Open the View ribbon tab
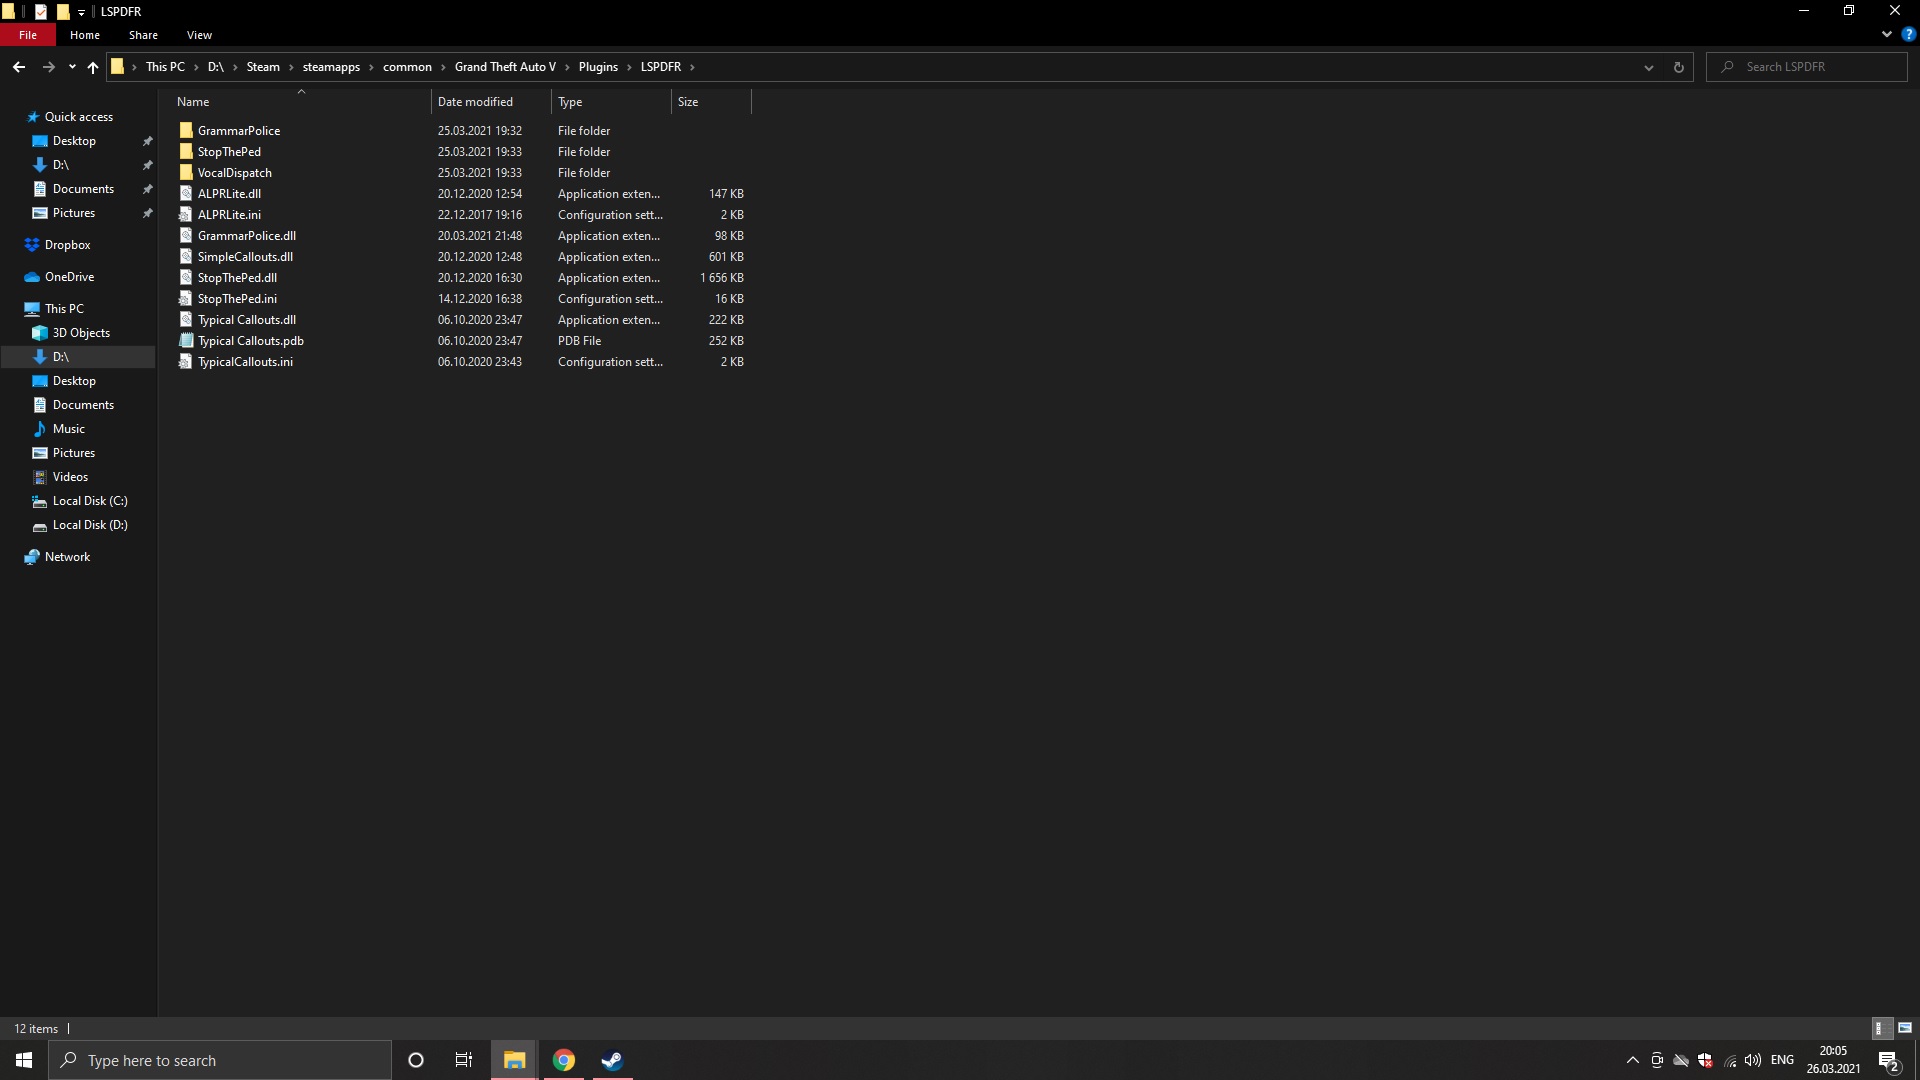 [x=199, y=35]
